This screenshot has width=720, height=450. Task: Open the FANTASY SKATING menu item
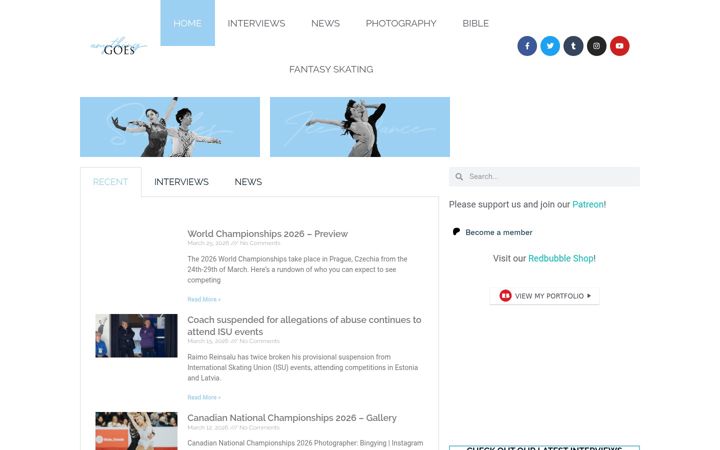click(x=331, y=69)
